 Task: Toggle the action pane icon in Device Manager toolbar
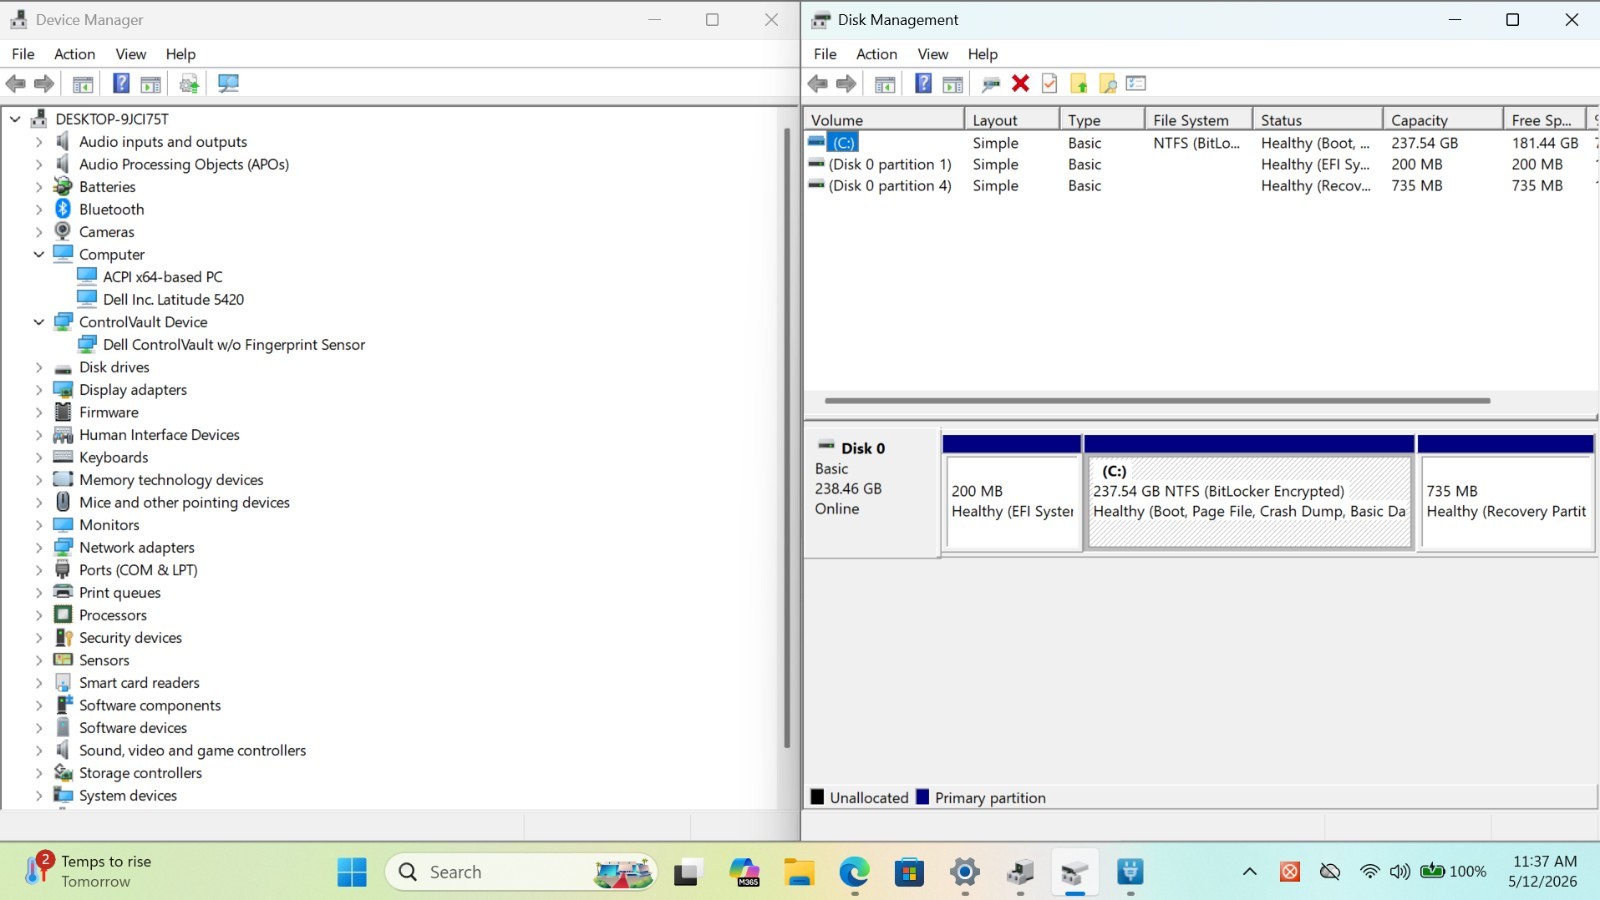pyautogui.click(x=151, y=84)
